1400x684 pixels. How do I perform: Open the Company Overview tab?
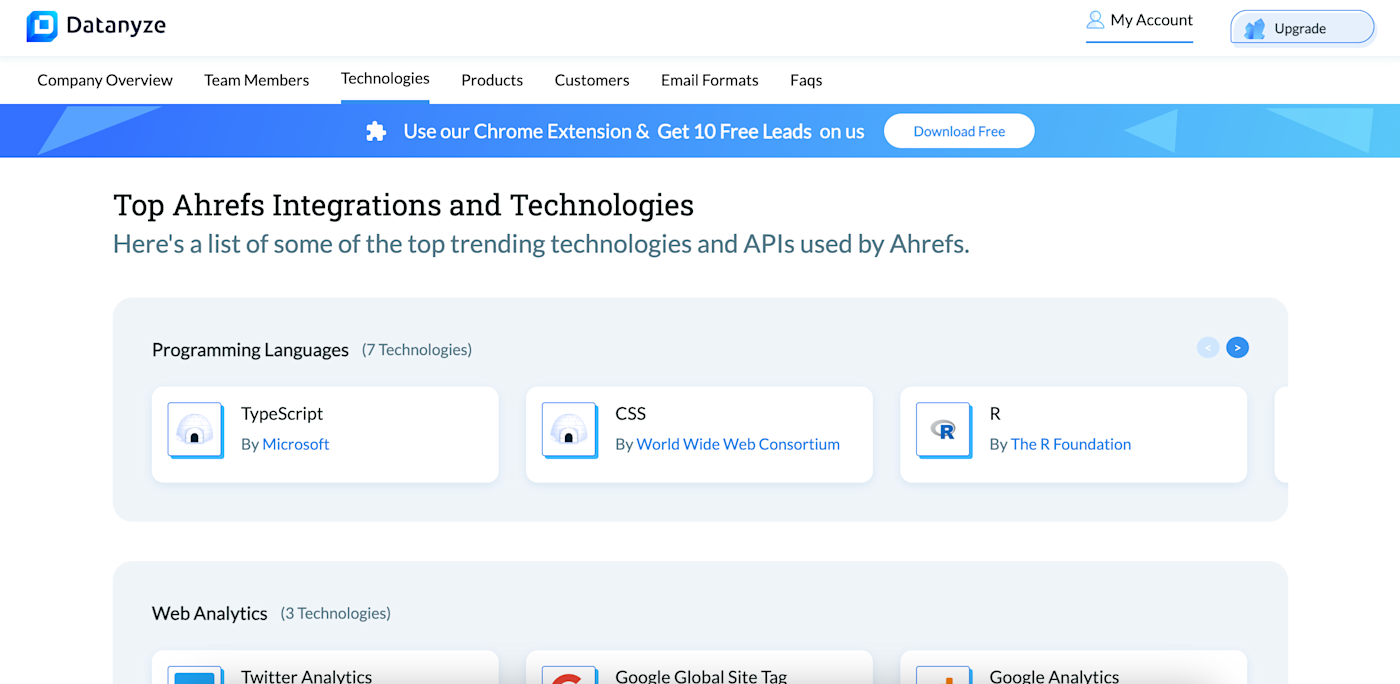[105, 80]
